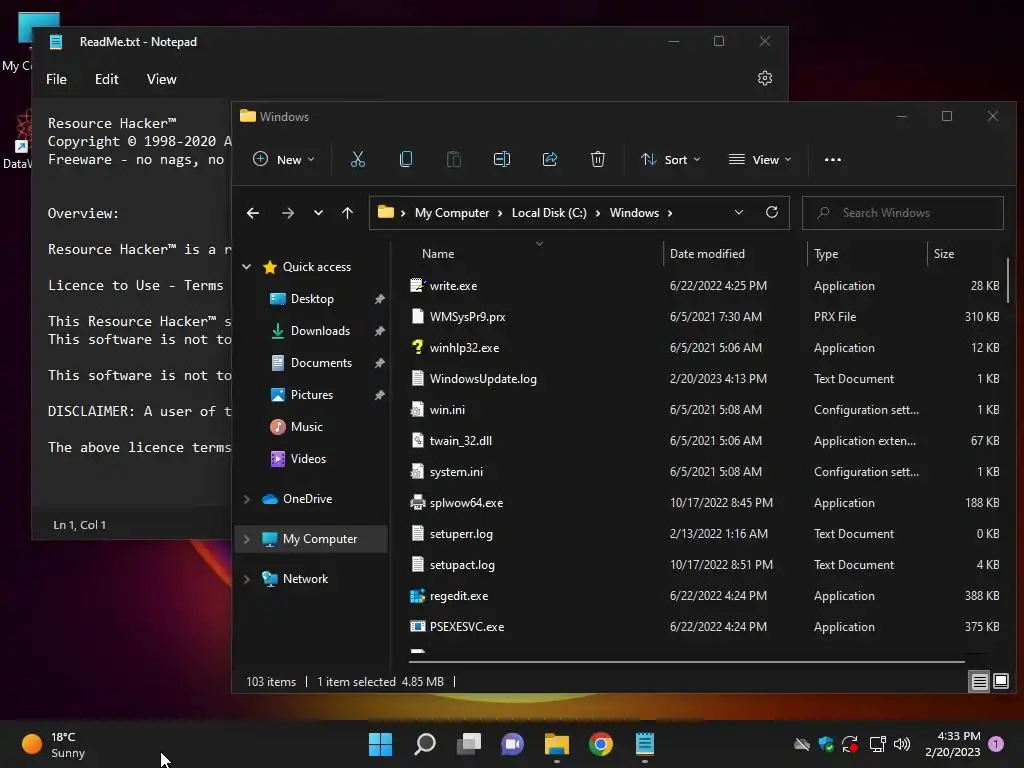Screen dimensions: 1024x768
Task: Open volume control in system tray
Action: (x=902, y=744)
